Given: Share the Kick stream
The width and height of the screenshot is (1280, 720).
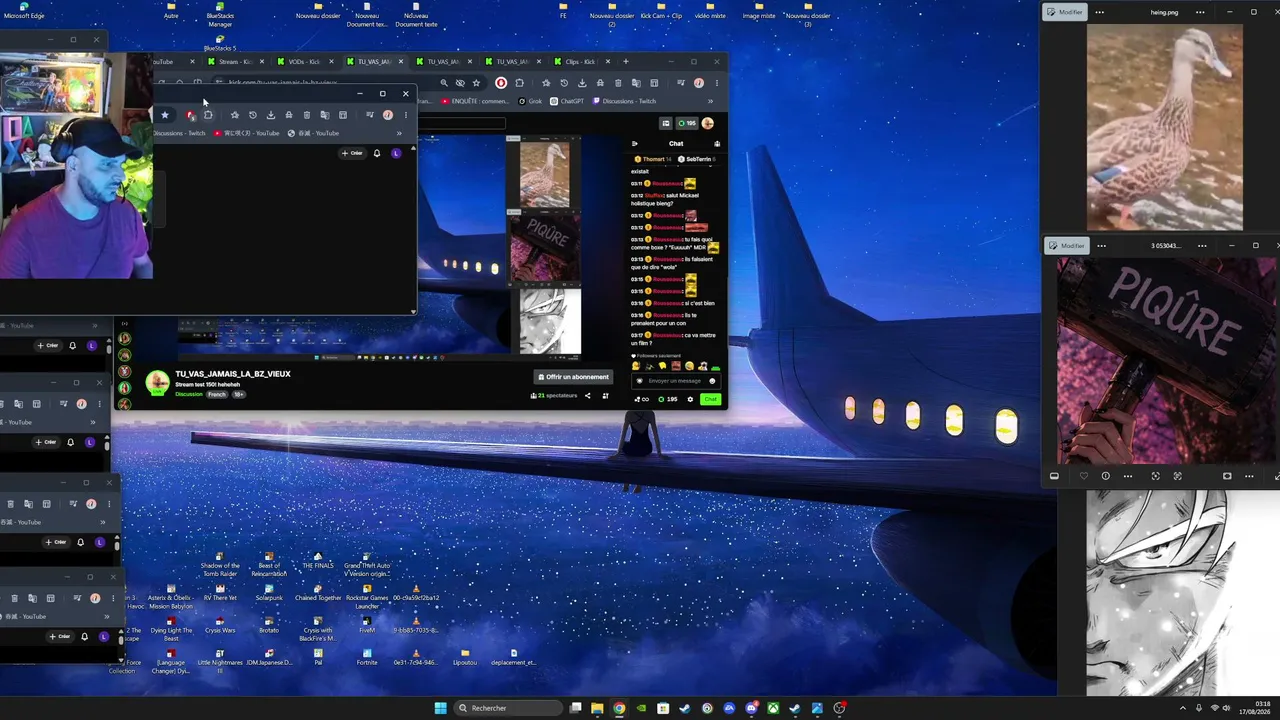Looking at the screenshot, I should 587,396.
